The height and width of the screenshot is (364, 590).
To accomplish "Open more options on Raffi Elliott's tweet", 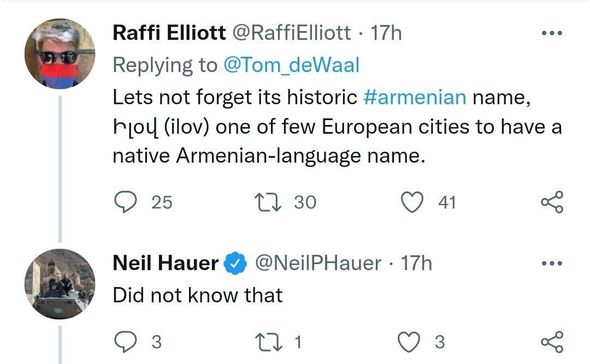I will pyautogui.click(x=552, y=33).
